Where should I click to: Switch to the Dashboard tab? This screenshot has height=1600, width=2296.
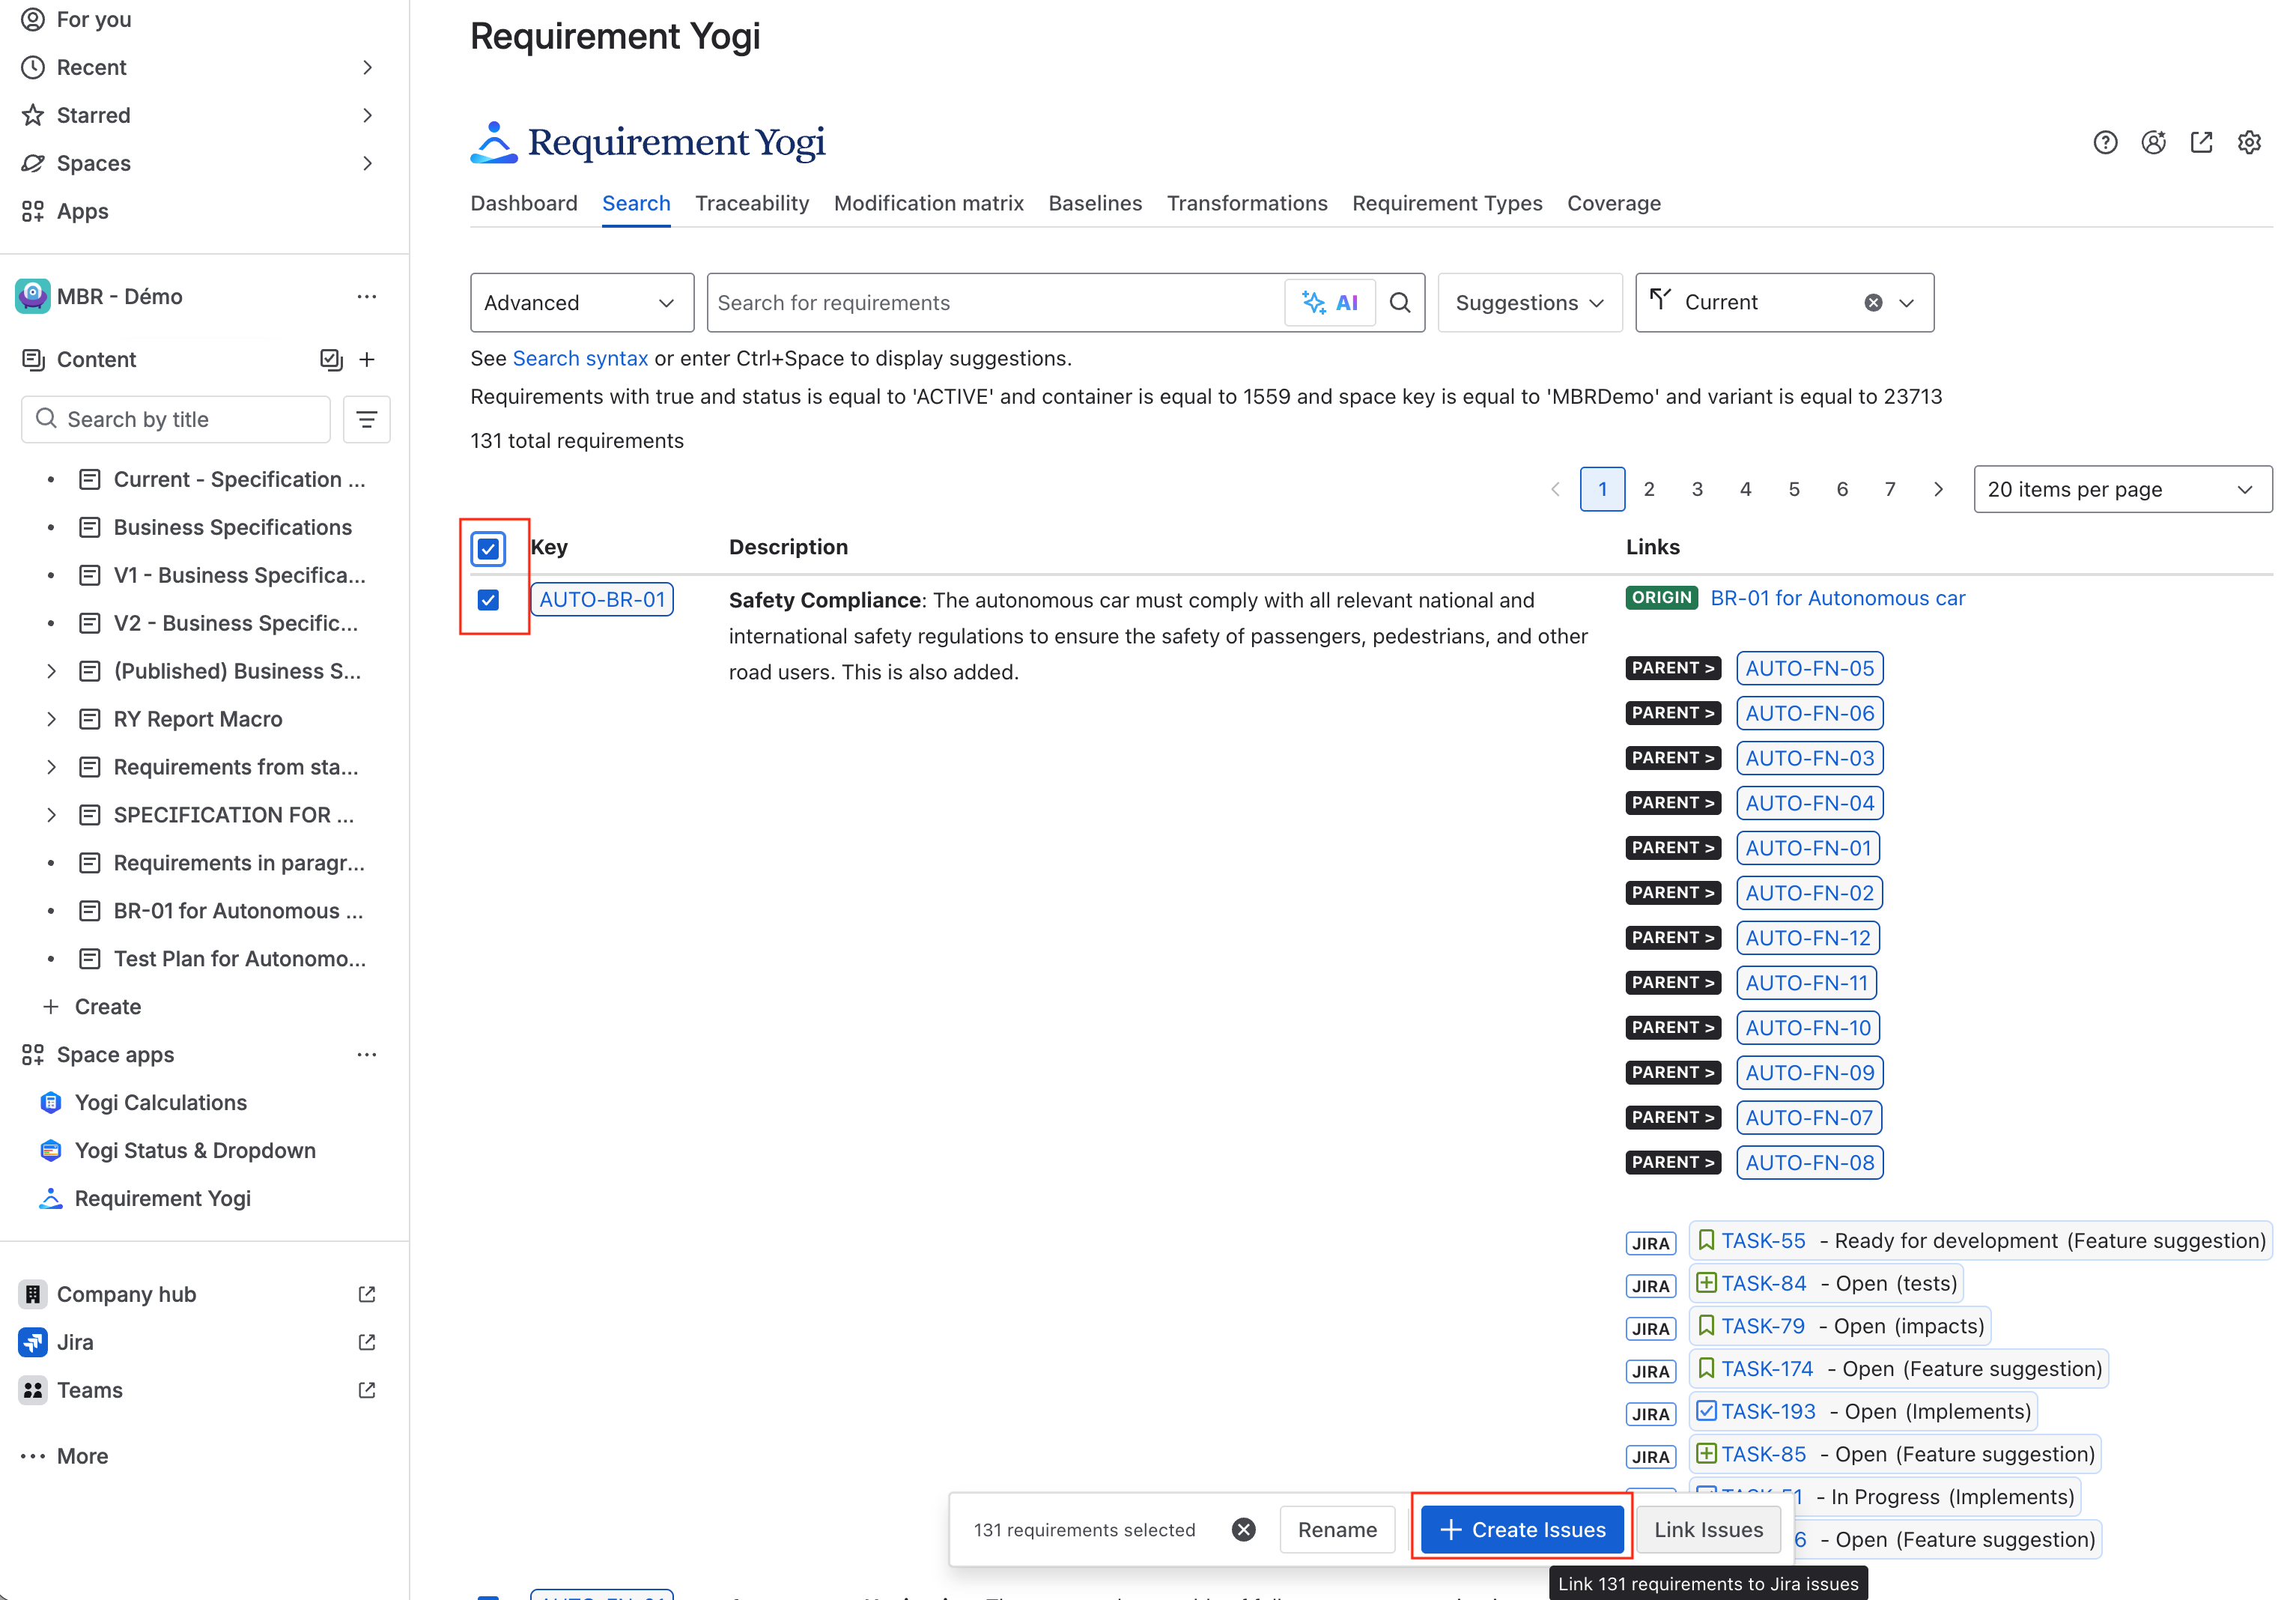[x=524, y=204]
